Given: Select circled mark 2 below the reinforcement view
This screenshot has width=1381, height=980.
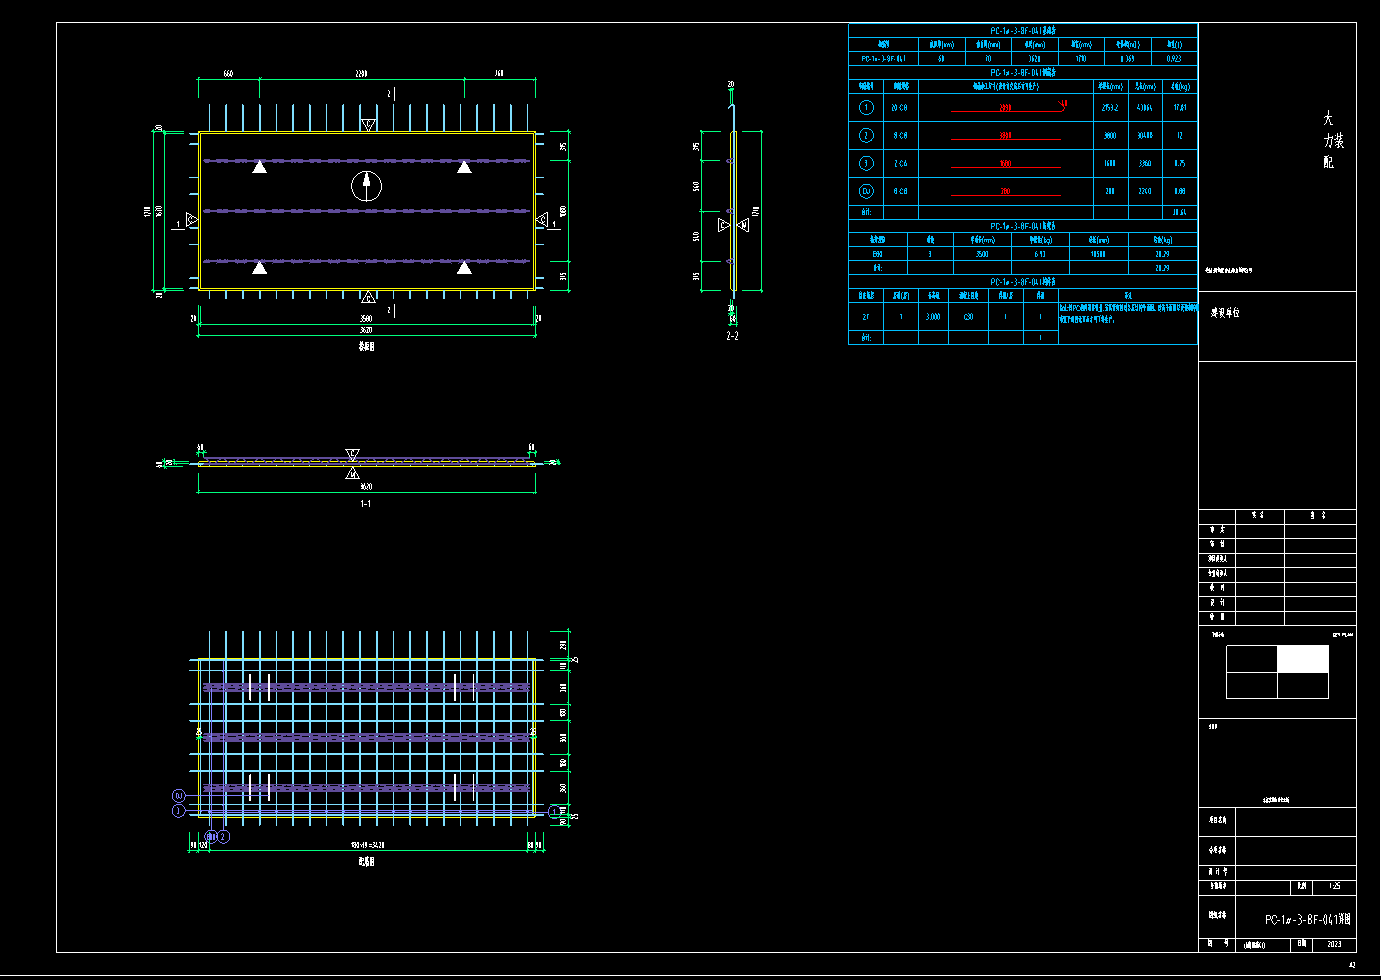Looking at the screenshot, I should click(223, 836).
